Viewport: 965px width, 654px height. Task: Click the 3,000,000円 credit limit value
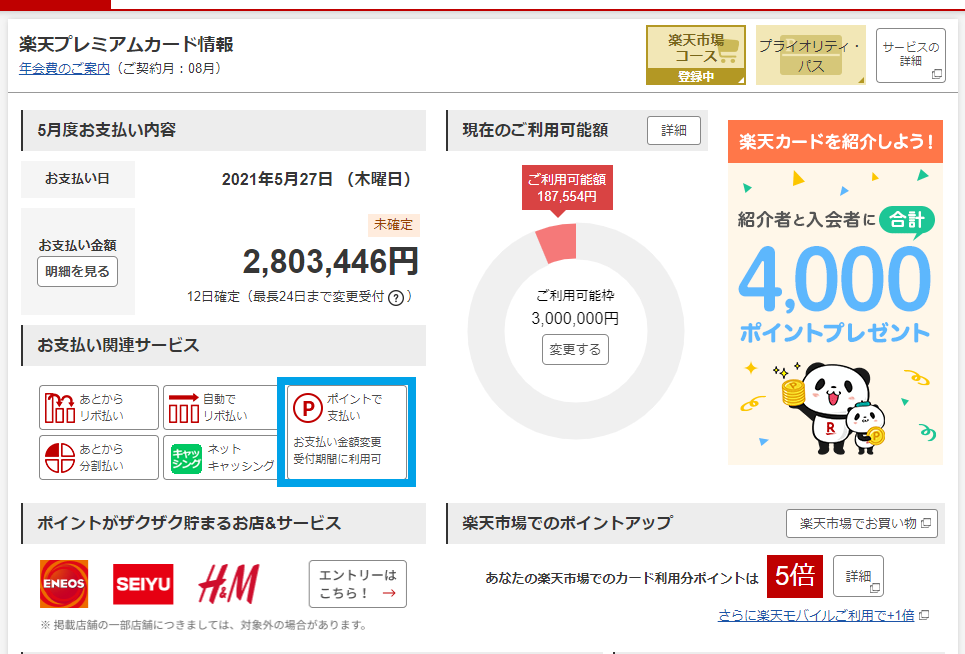click(575, 319)
